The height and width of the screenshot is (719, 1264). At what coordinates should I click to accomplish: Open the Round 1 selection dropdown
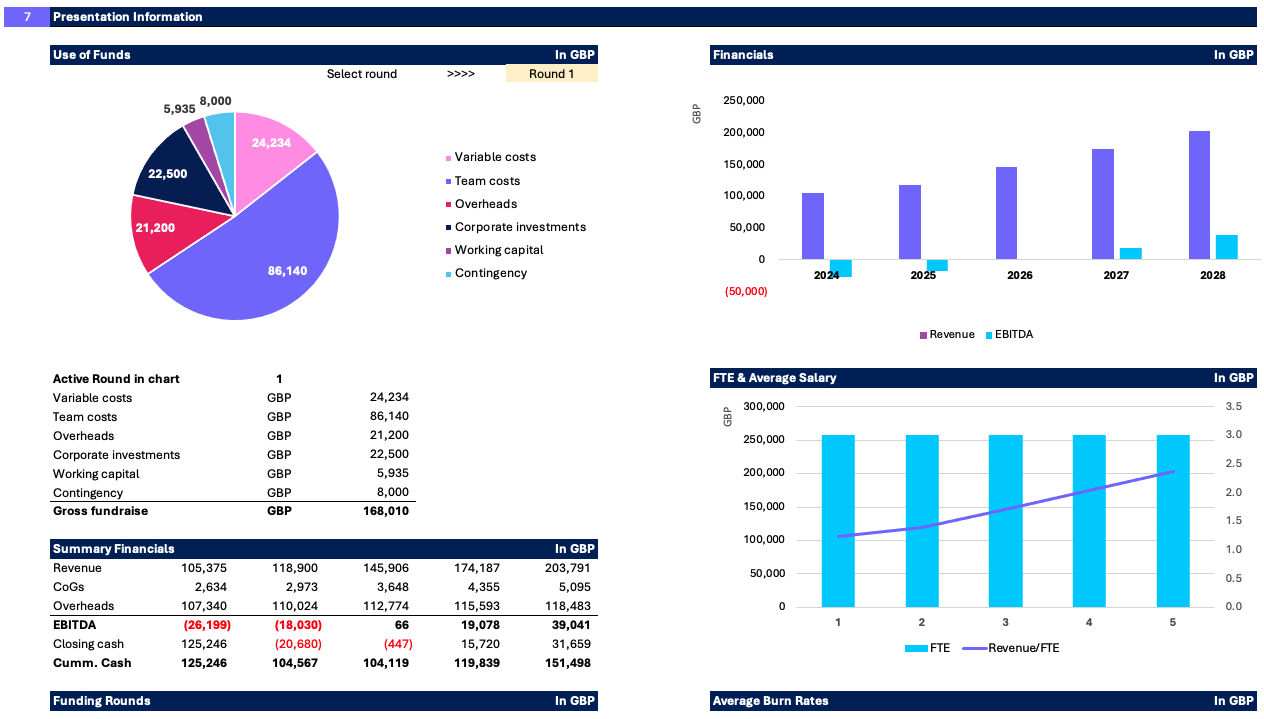pos(551,73)
